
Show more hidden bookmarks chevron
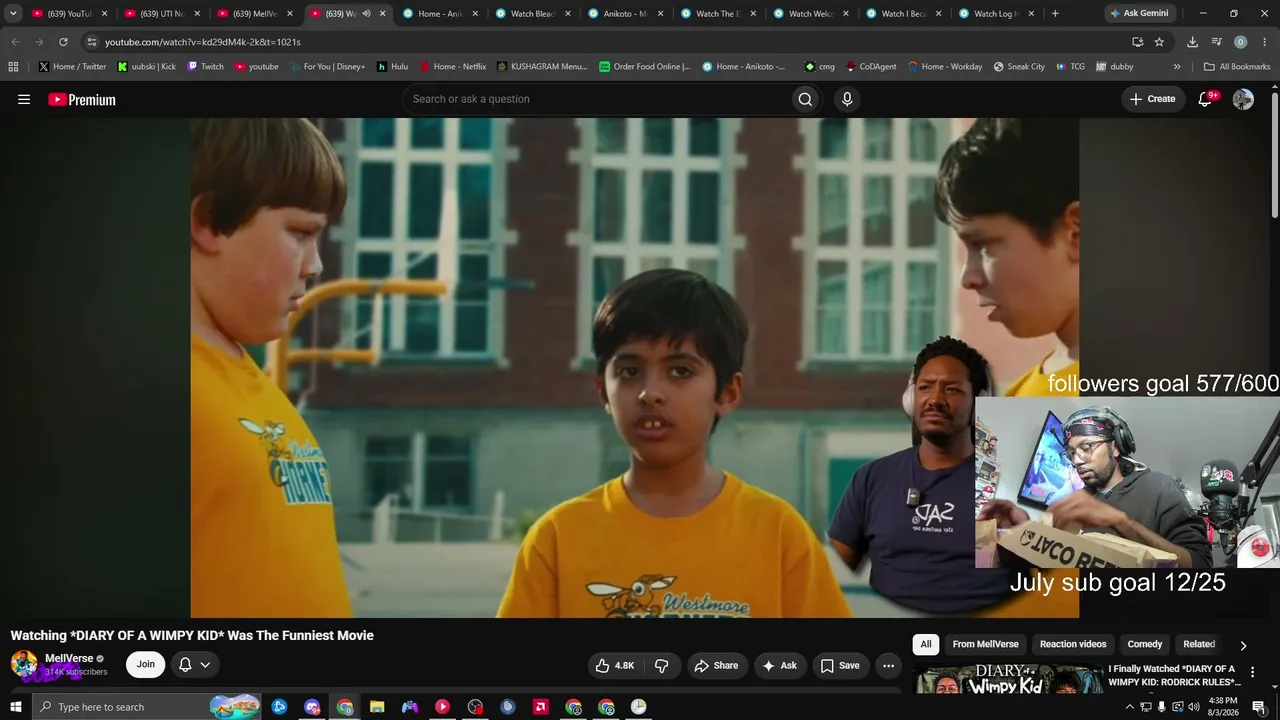[1177, 67]
